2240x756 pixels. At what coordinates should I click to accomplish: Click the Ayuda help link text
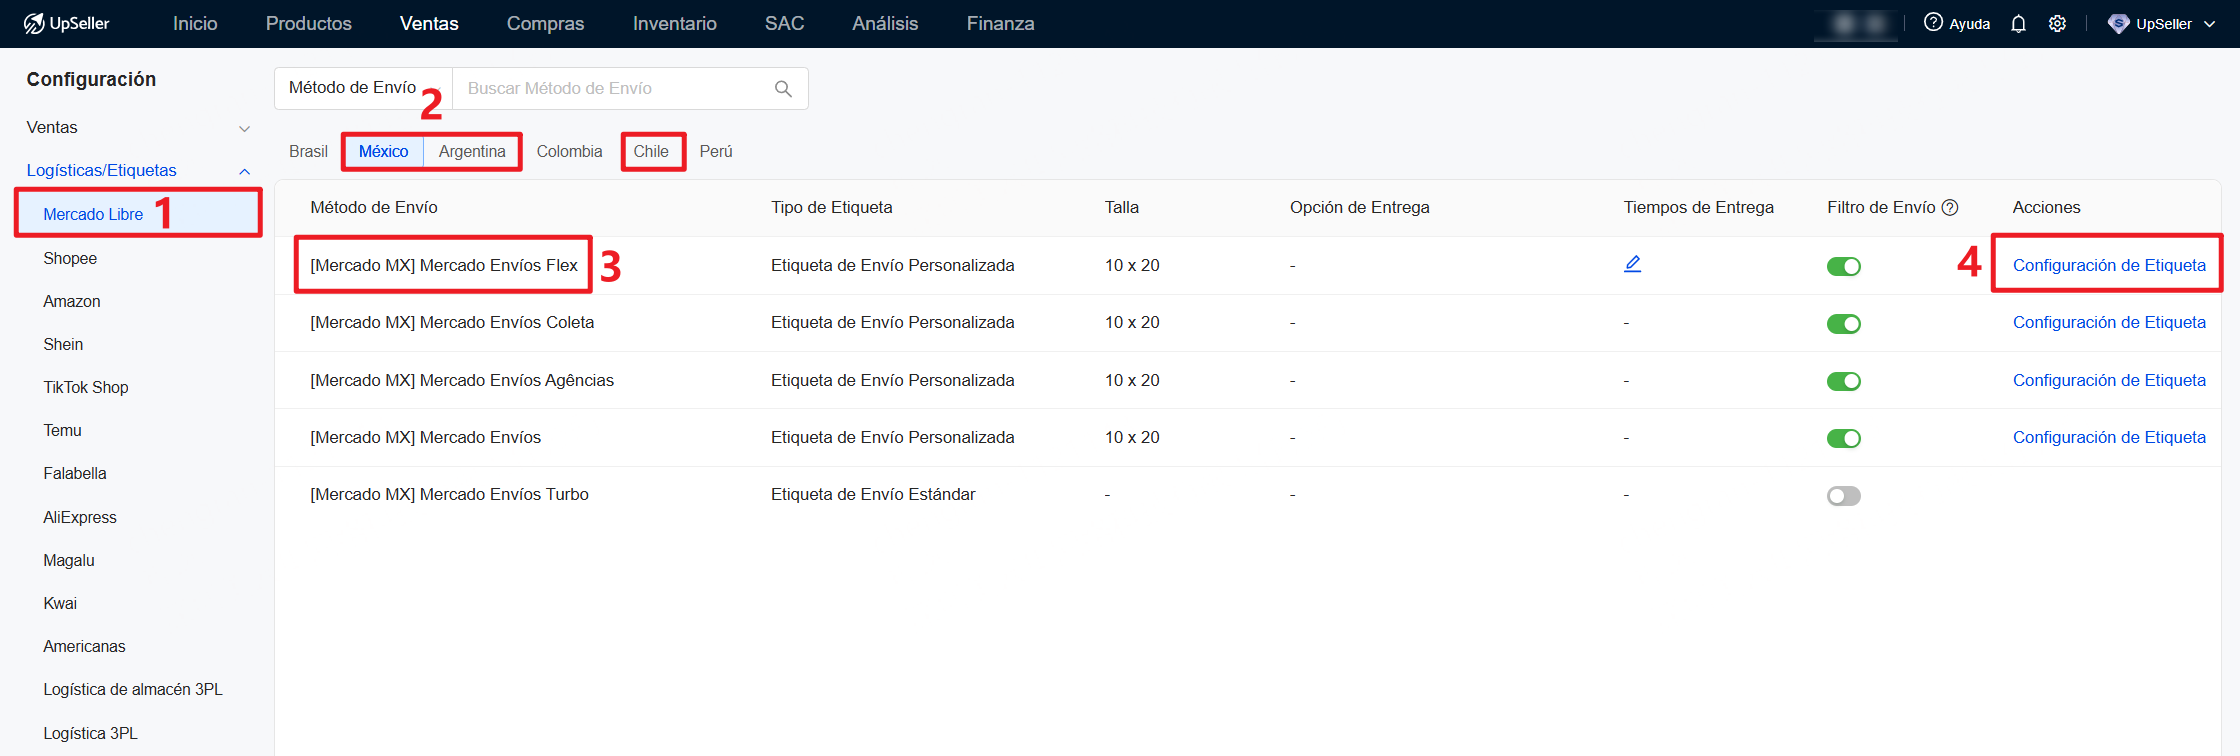pos(1970,24)
